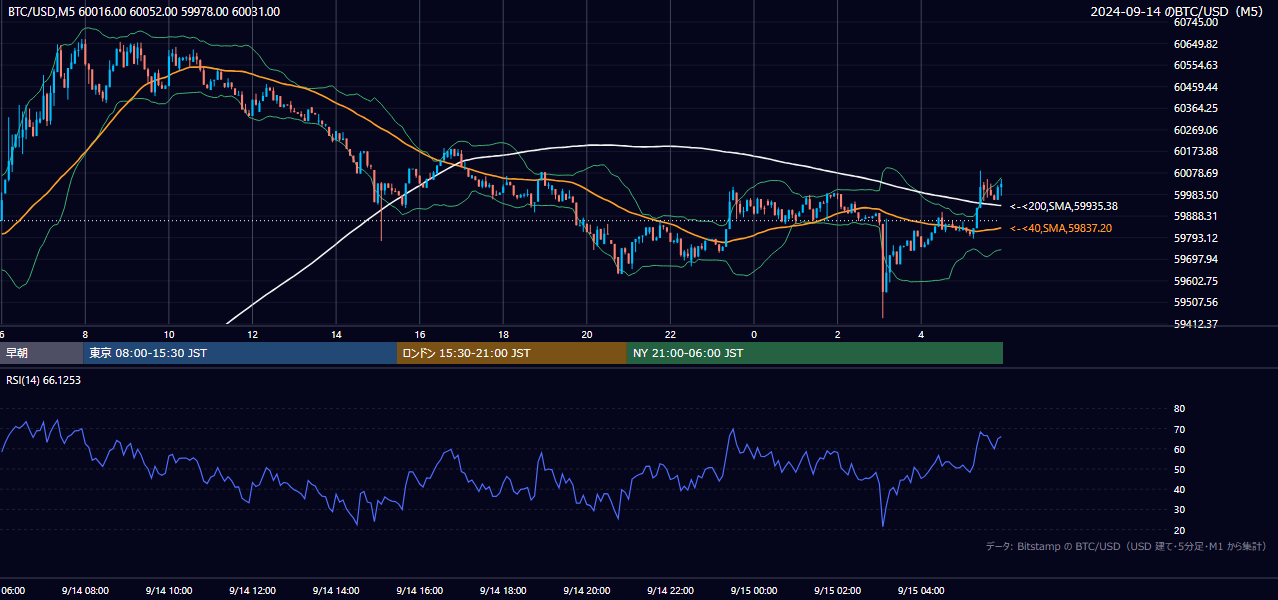The width and height of the screenshot is (1278, 600).
Task: Click price axis label 59412.37
Action: tap(1195, 324)
